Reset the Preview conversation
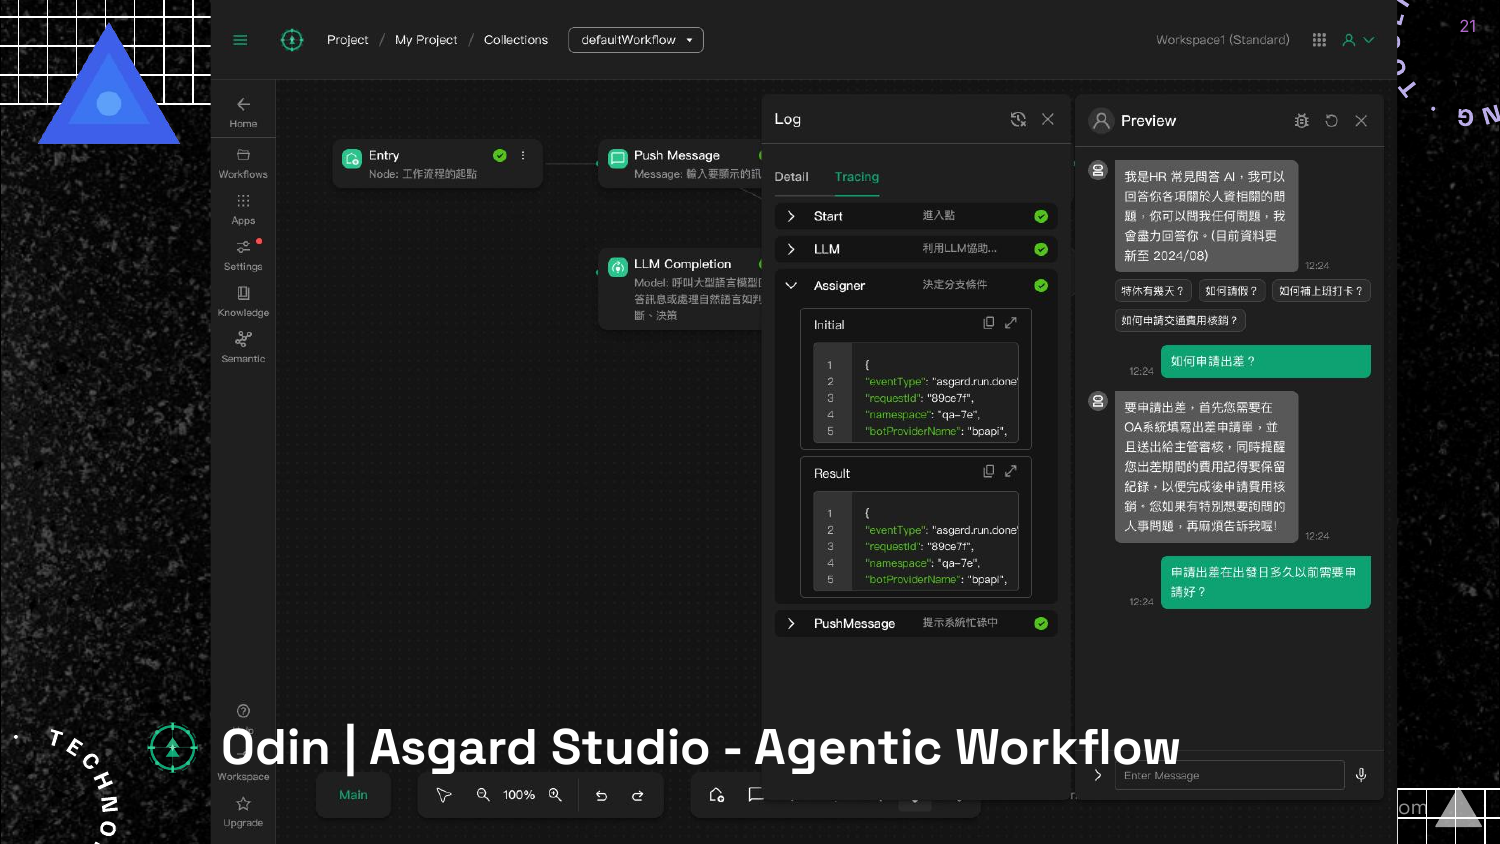The image size is (1500, 844). coord(1331,120)
